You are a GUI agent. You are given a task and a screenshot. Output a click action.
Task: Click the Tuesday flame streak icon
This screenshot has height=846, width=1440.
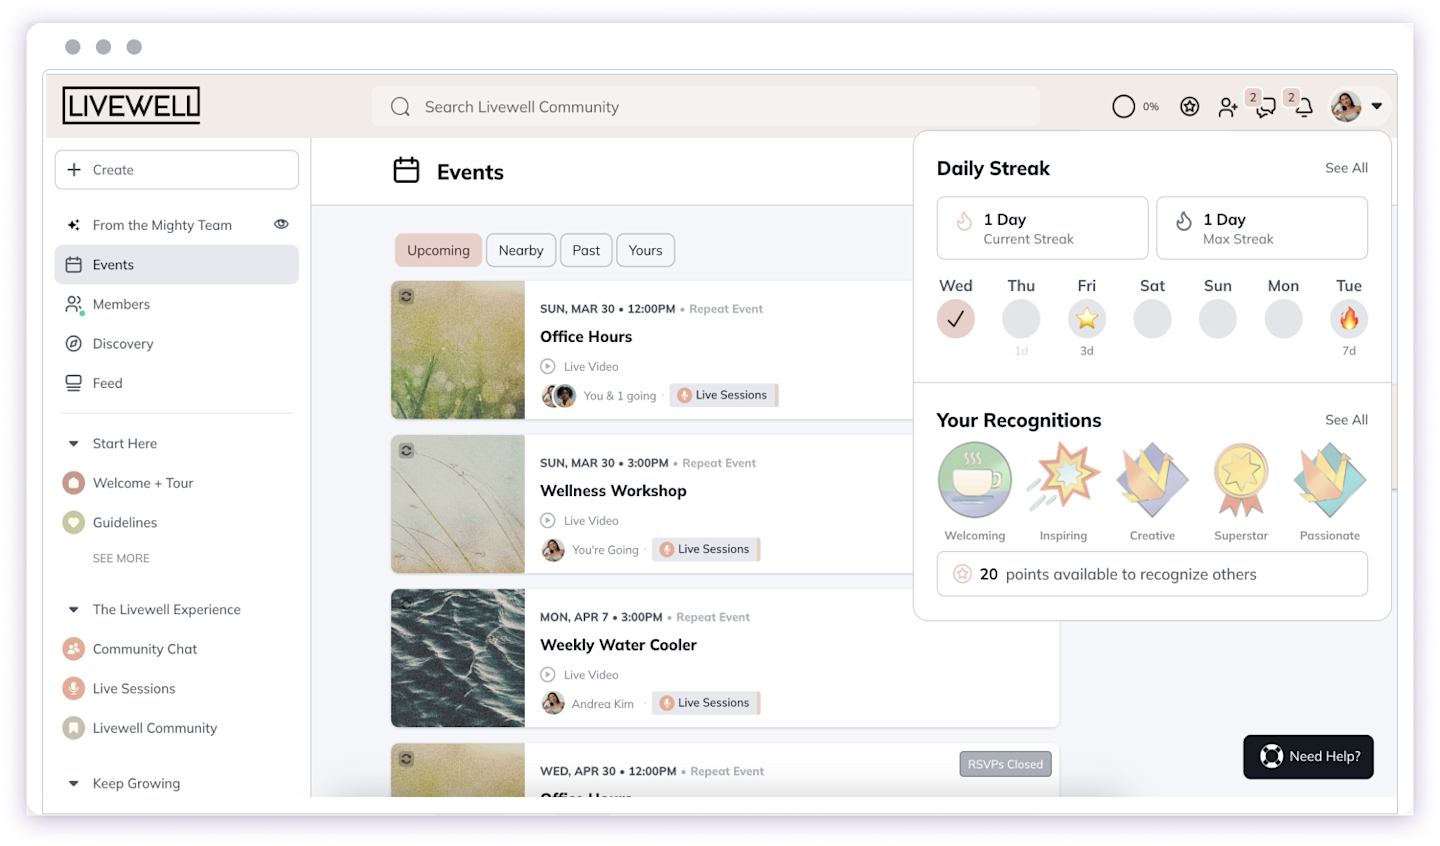(x=1349, y=319)
